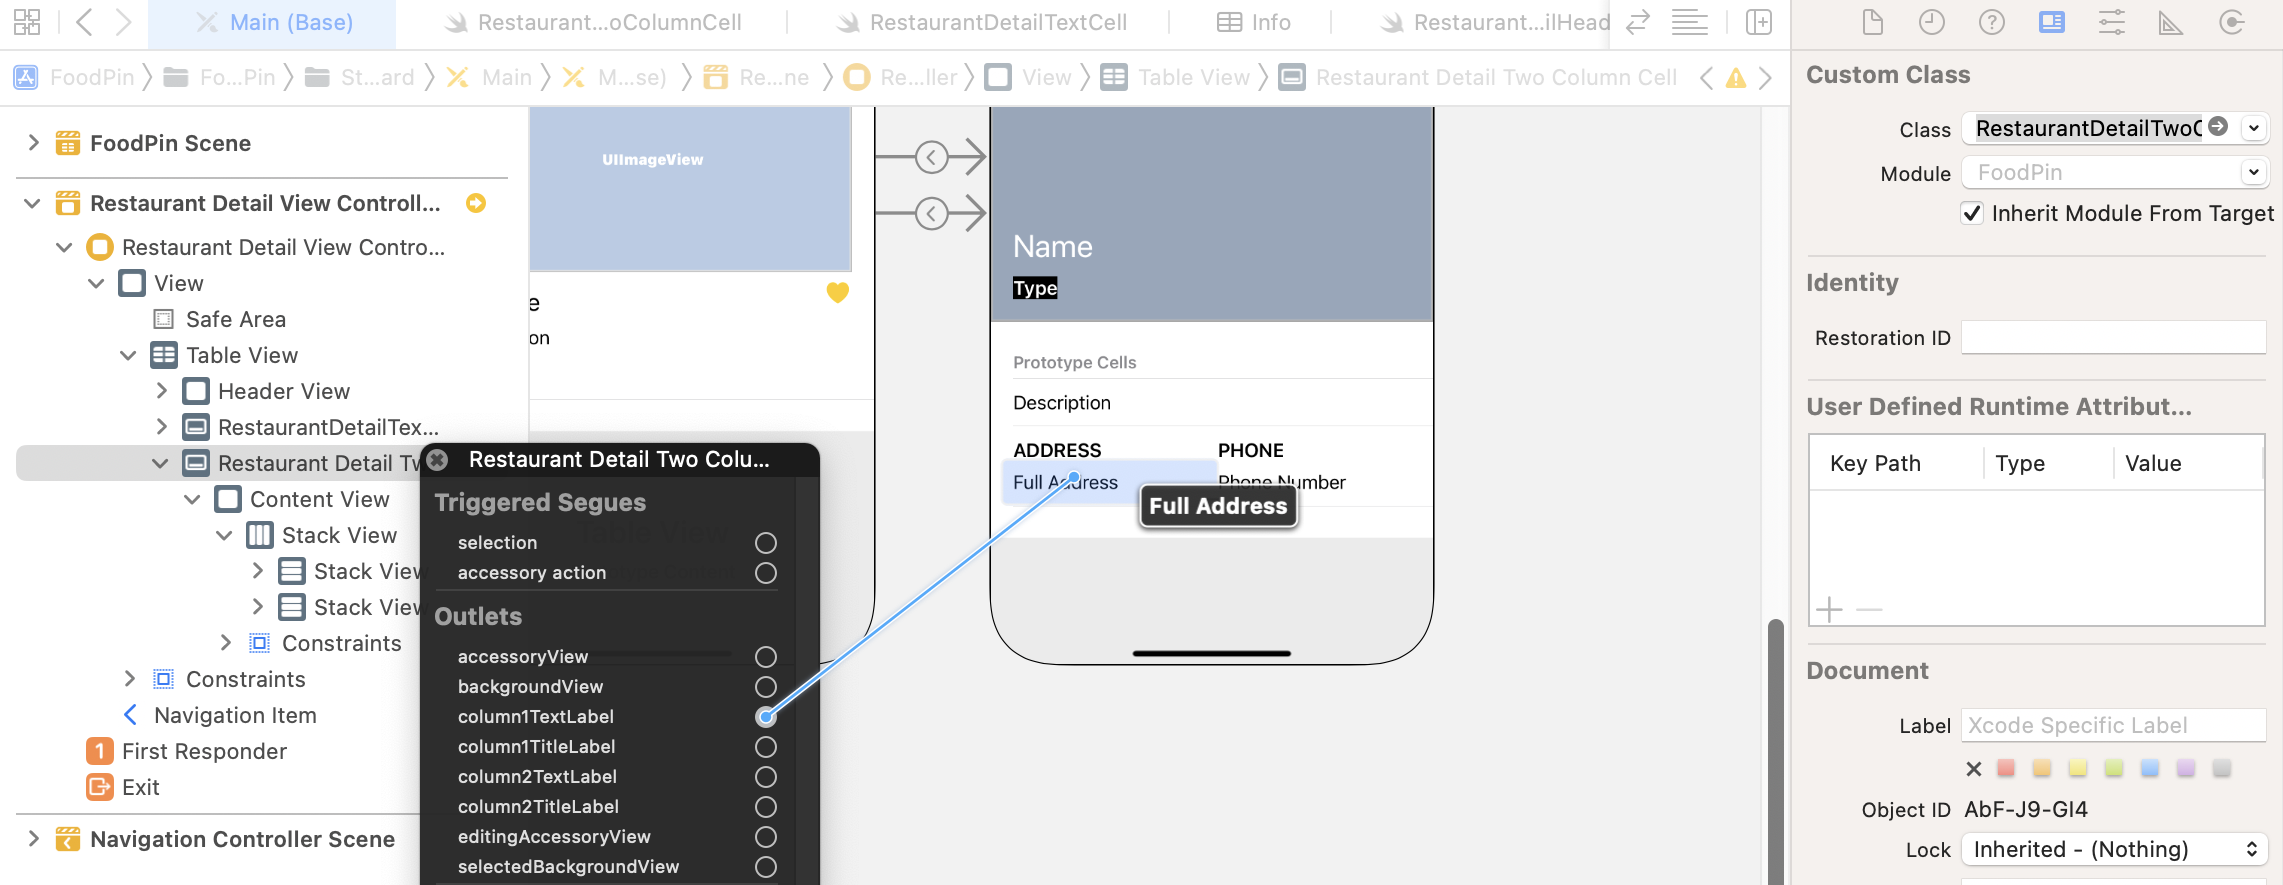2283x885 pixels.
Task: Show the Quick Help inspector
Action: click(1991, 22)
